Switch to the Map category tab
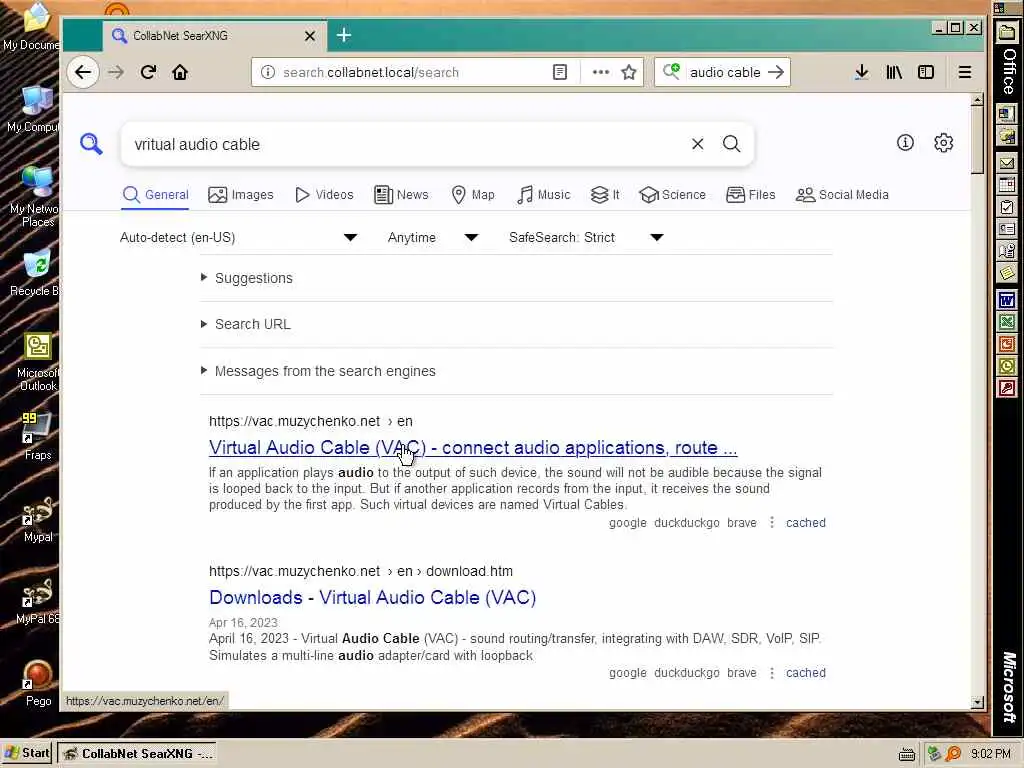Viewport: 1024px width, 768px height. pos(473,195)
